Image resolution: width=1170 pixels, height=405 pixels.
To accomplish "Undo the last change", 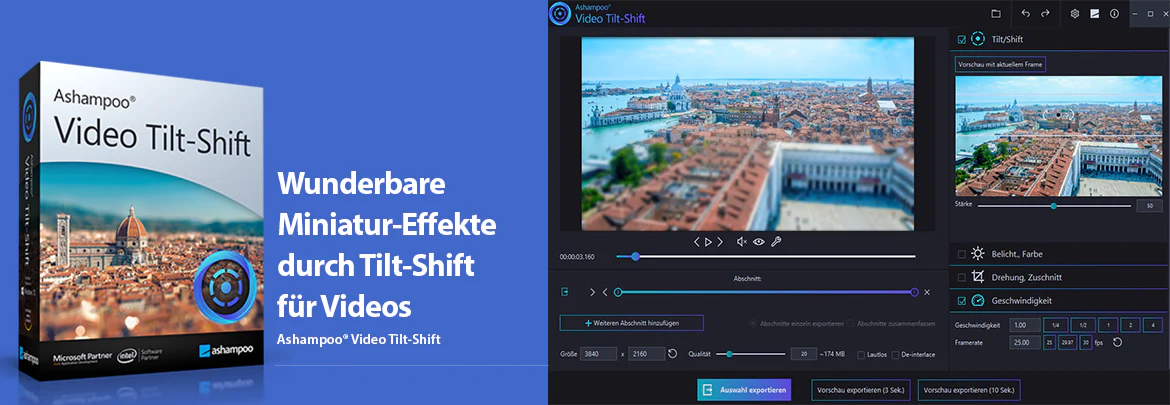I will (x=1025, y=13).
